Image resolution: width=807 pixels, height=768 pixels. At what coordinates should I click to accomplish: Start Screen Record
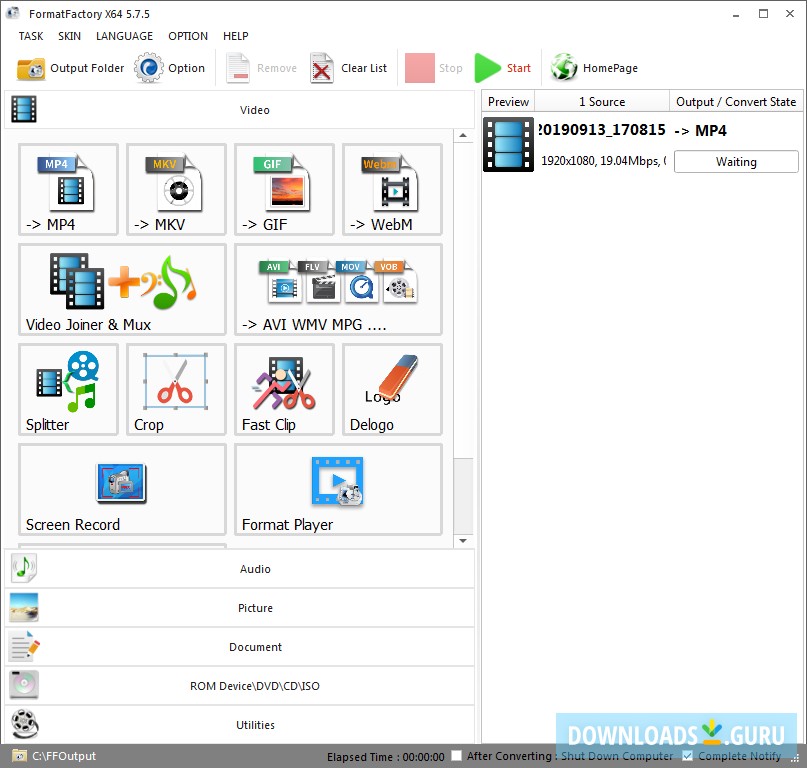point(121,490)
